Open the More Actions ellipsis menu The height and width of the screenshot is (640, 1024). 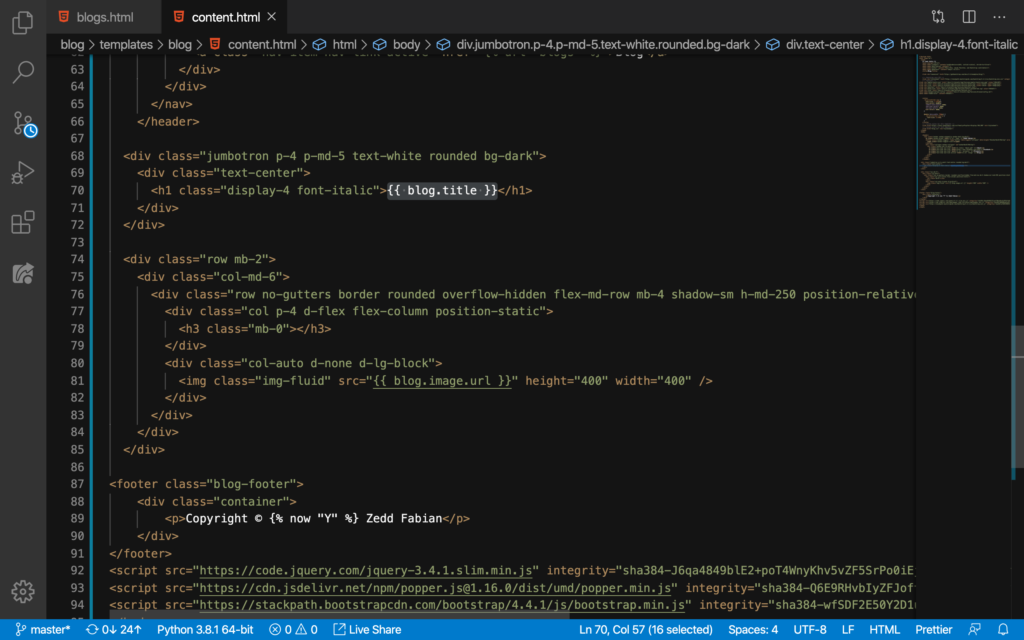[999, 17]
